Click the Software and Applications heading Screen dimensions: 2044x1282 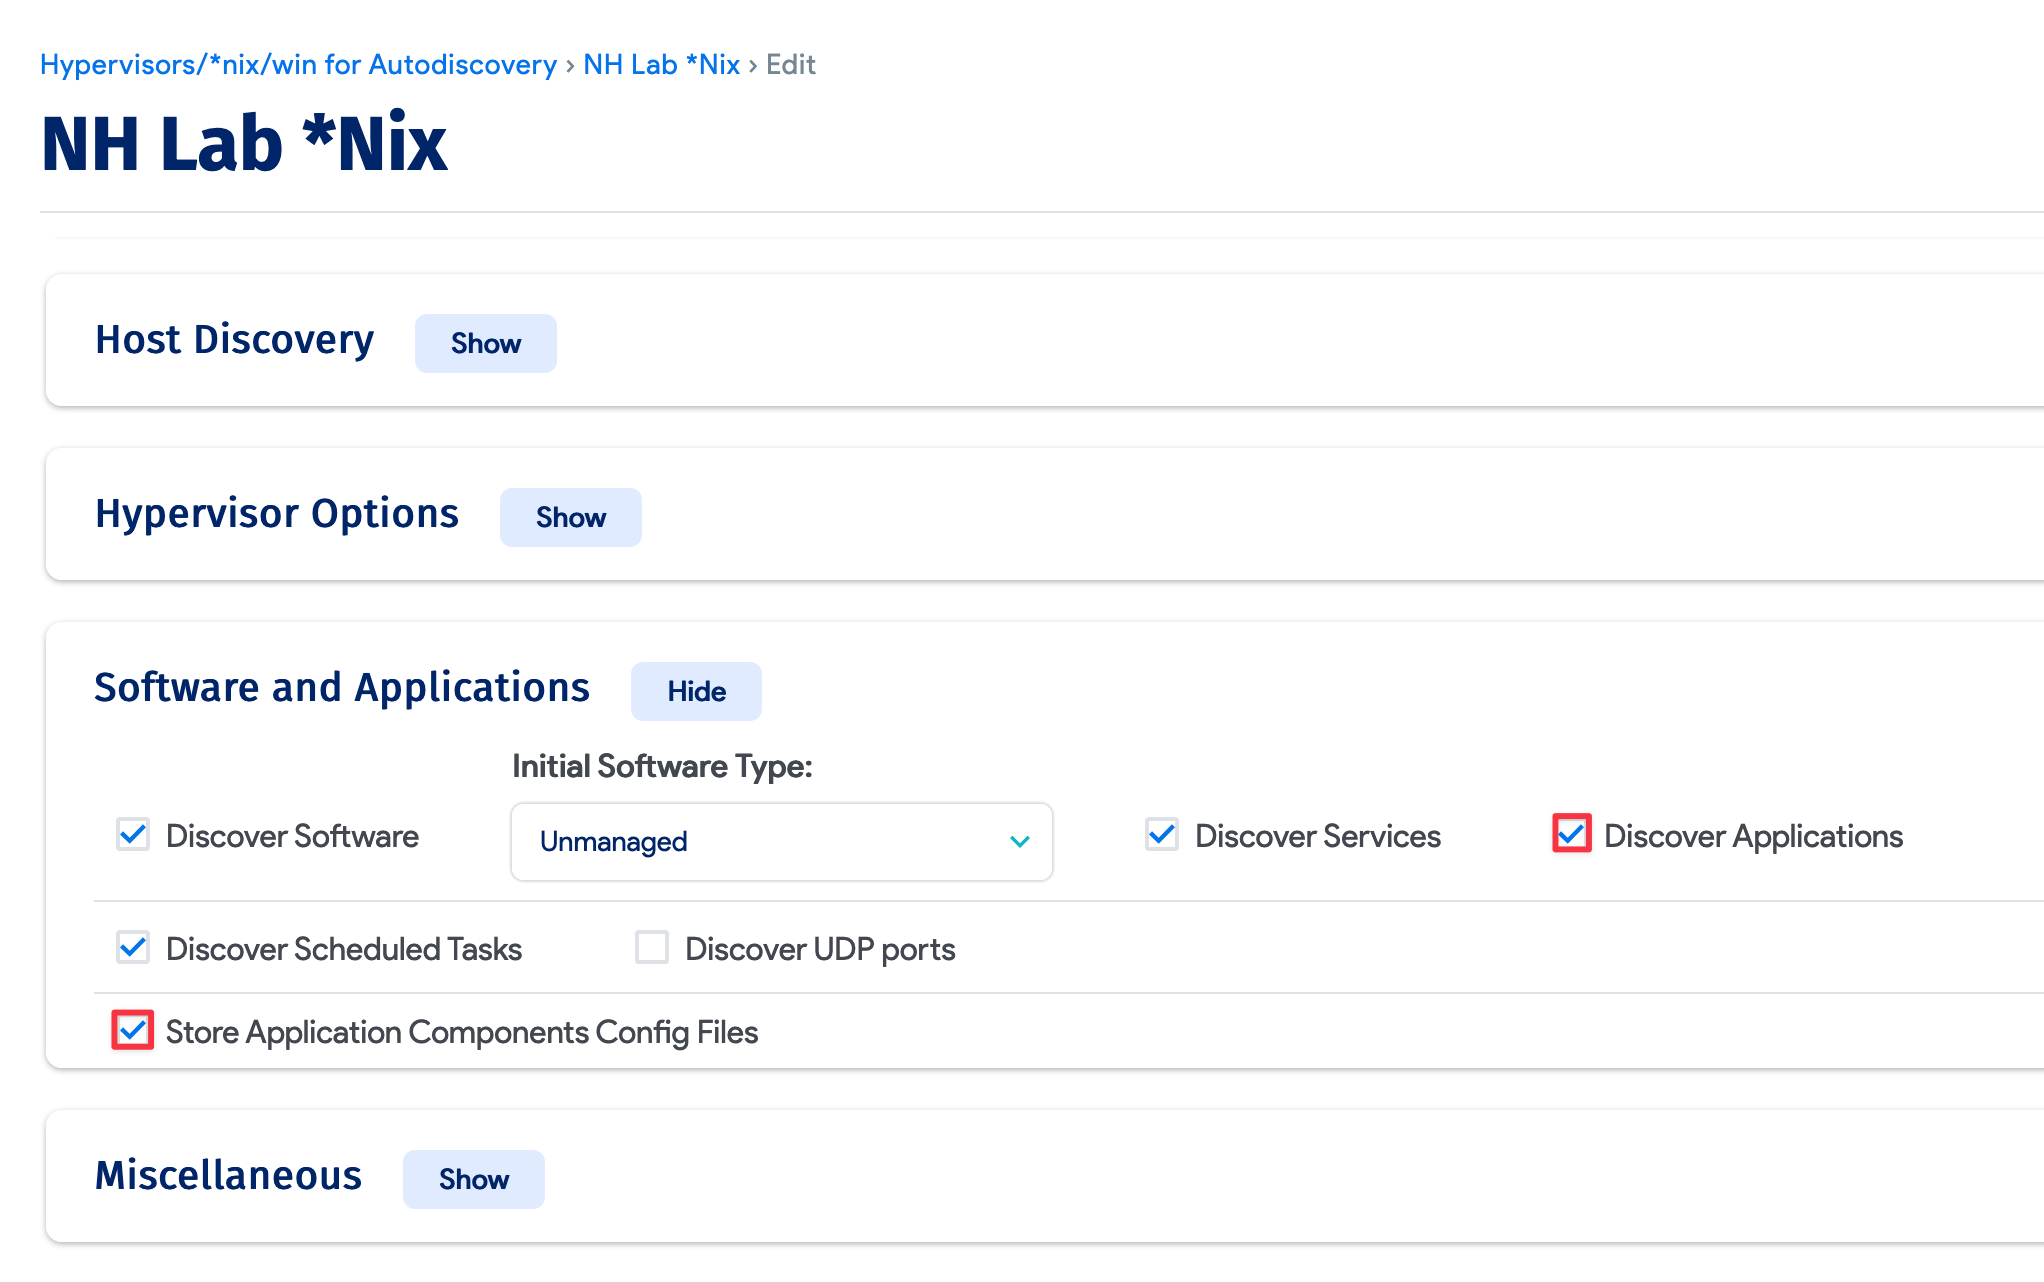tap(342, 687)
